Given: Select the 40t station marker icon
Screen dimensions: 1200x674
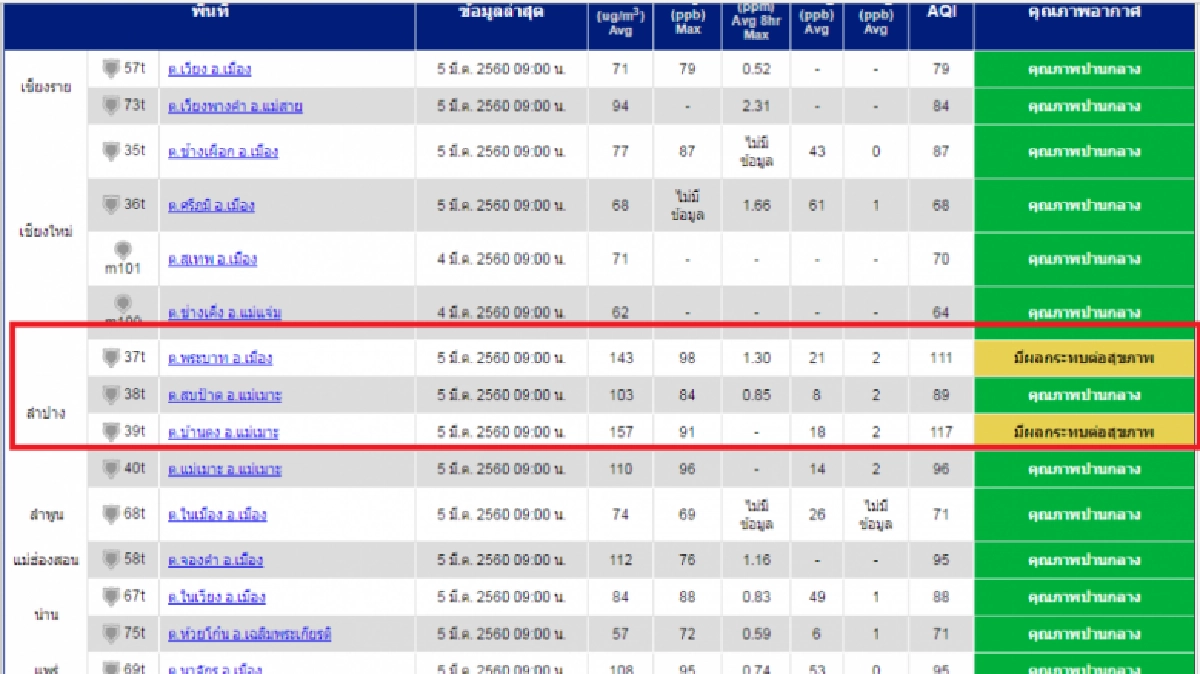Looking at the screenshot, I should (x=111, y=468).
